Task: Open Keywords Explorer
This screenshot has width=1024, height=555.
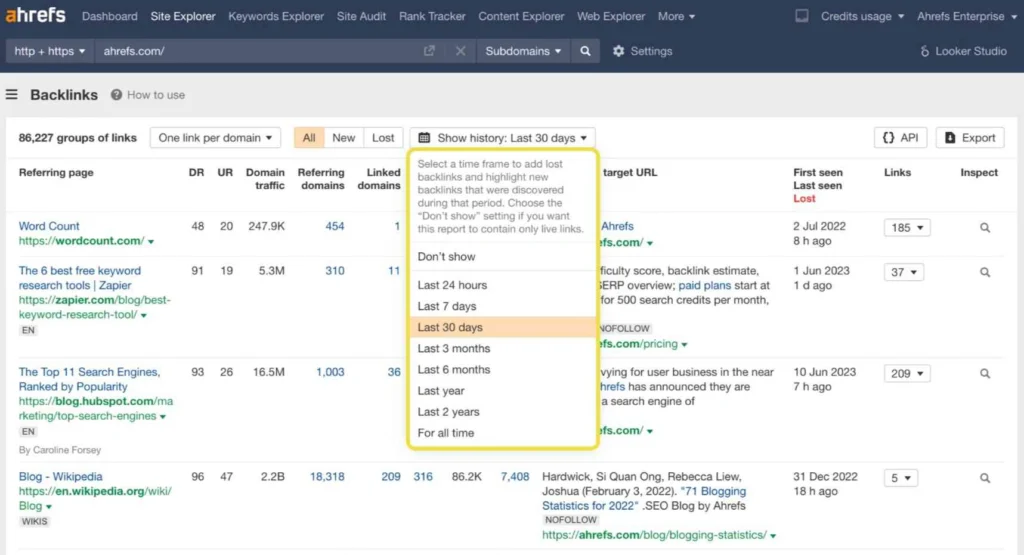Action: click(x=276, y=16)
